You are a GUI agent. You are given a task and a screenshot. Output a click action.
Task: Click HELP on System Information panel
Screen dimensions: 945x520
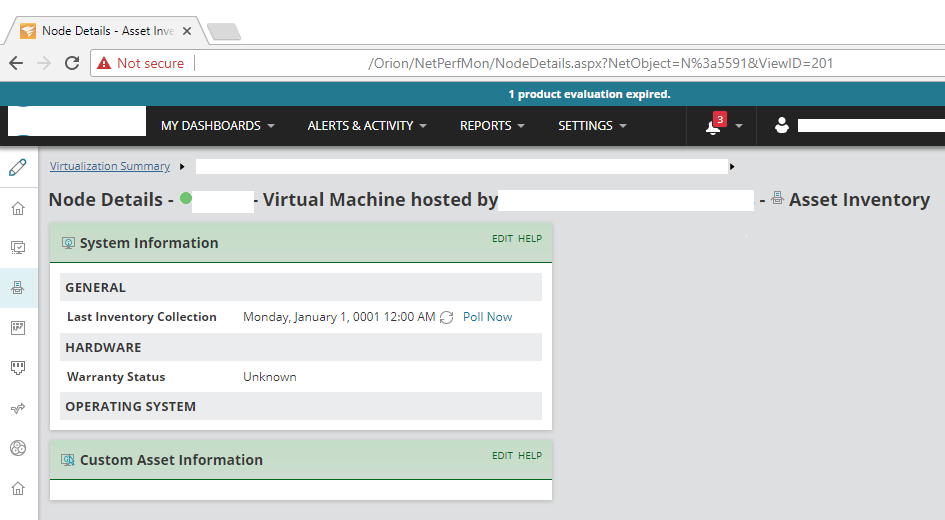coord(530,239)
